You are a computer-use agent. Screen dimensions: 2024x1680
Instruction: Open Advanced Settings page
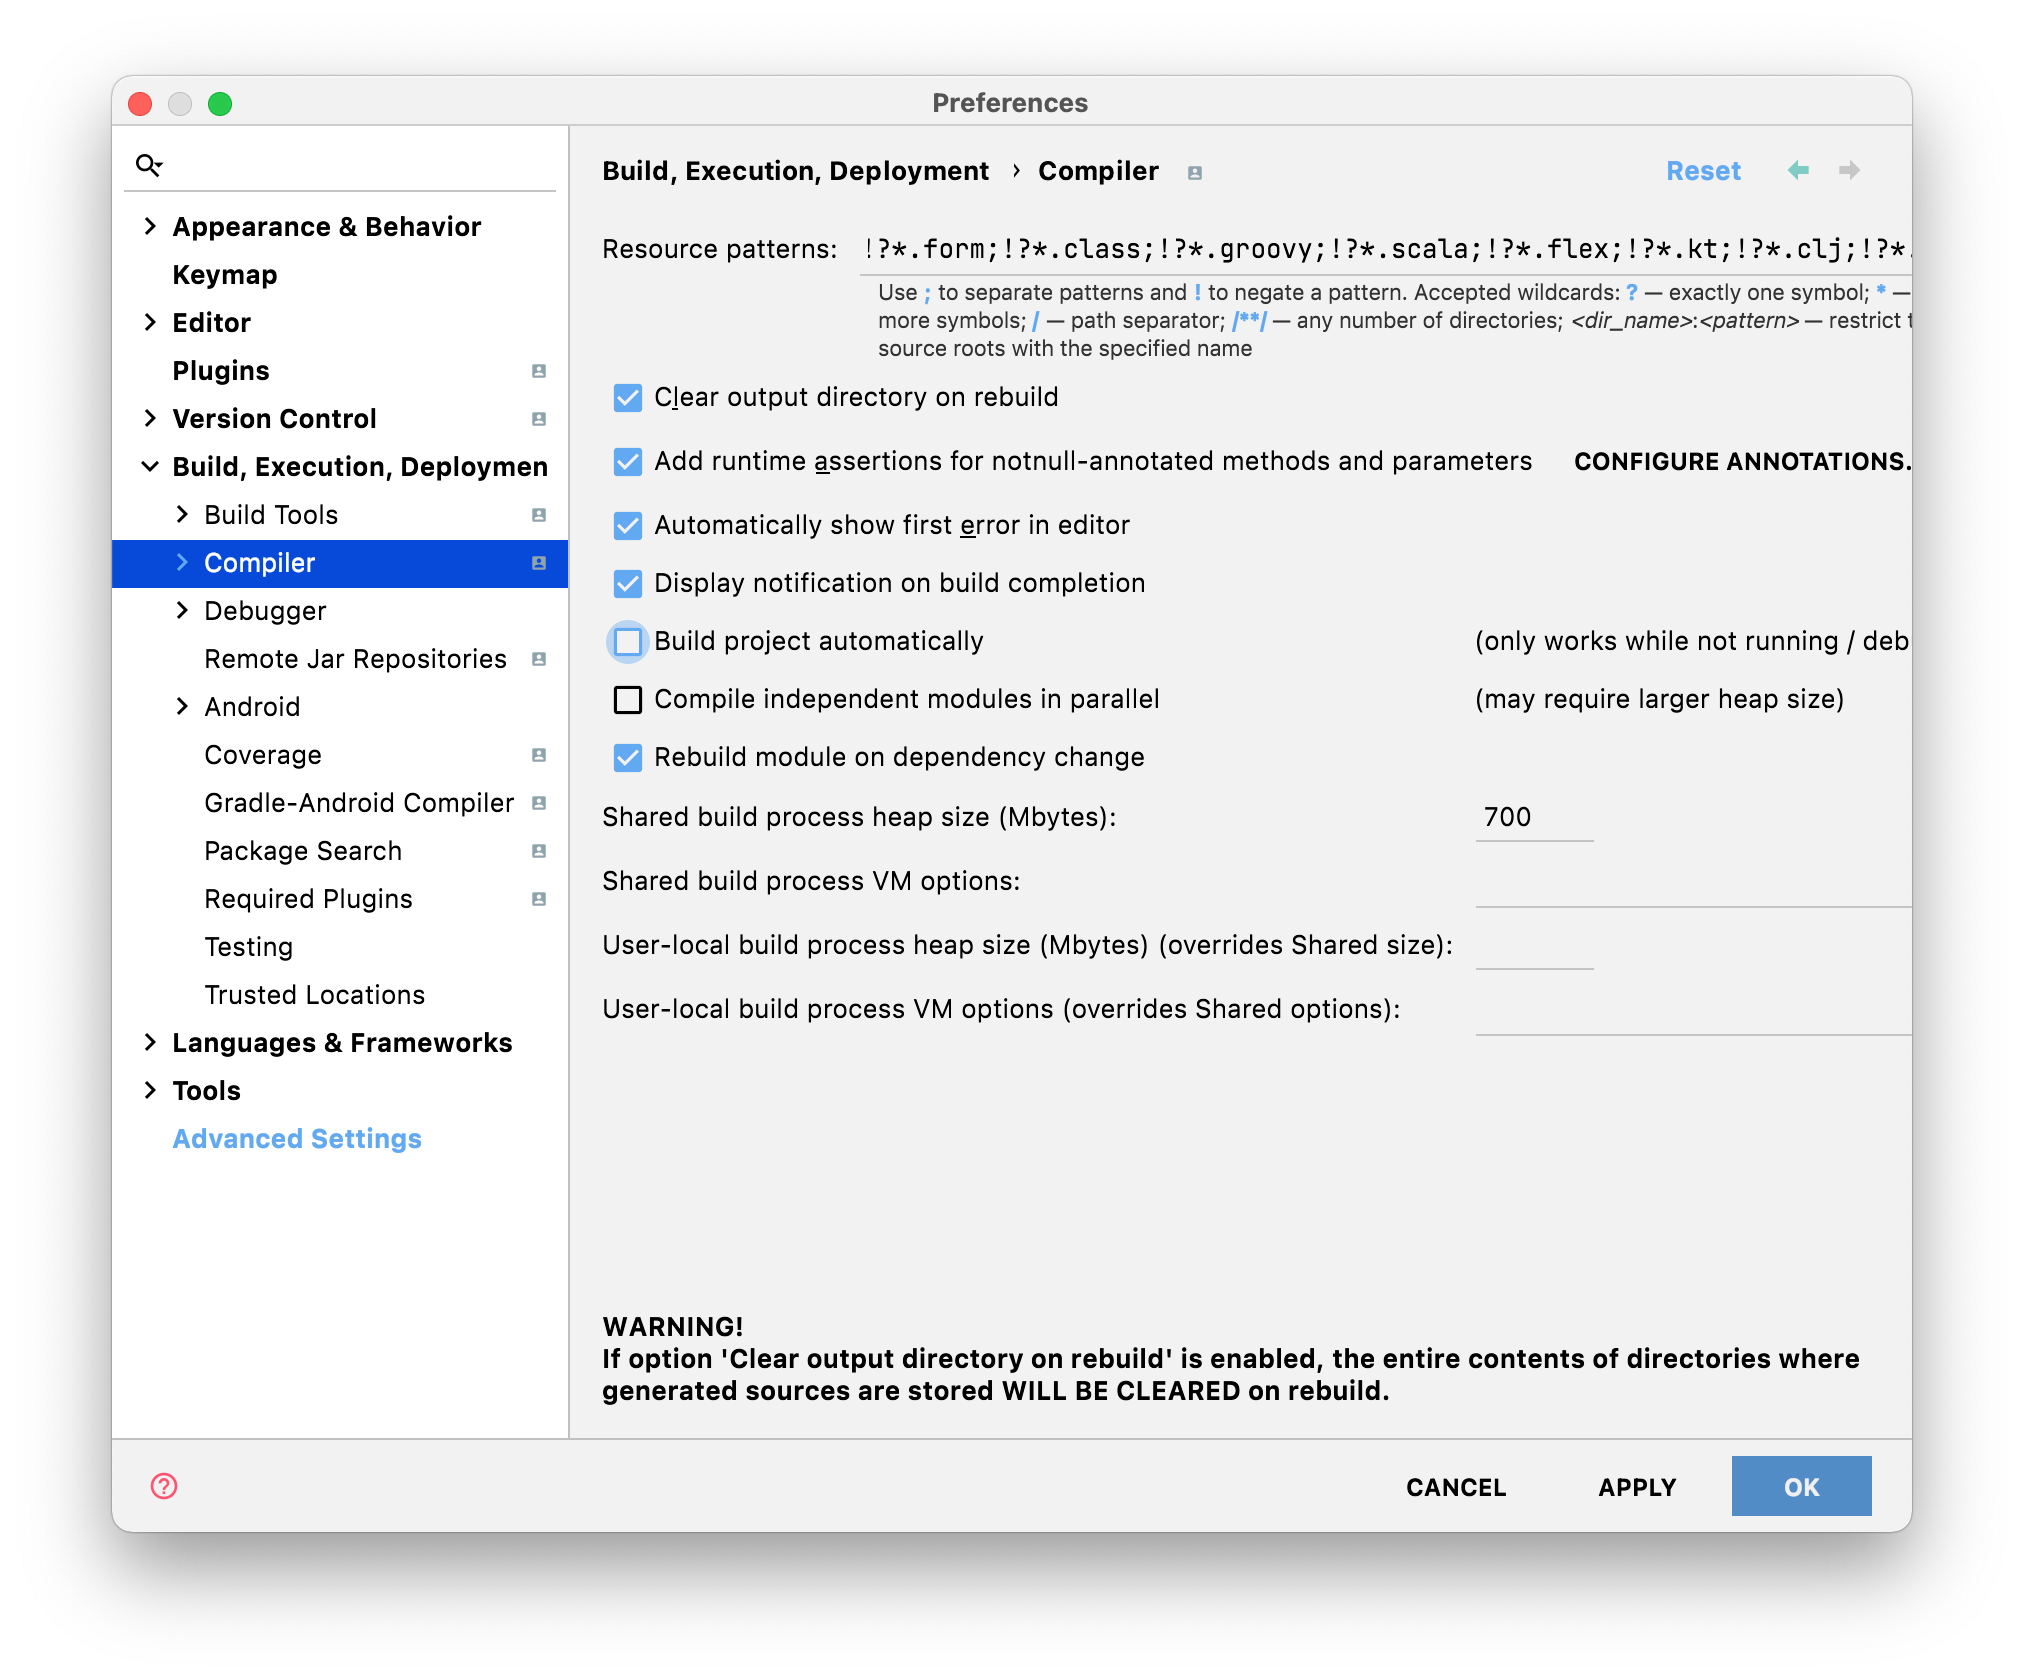click(297, 1139)
